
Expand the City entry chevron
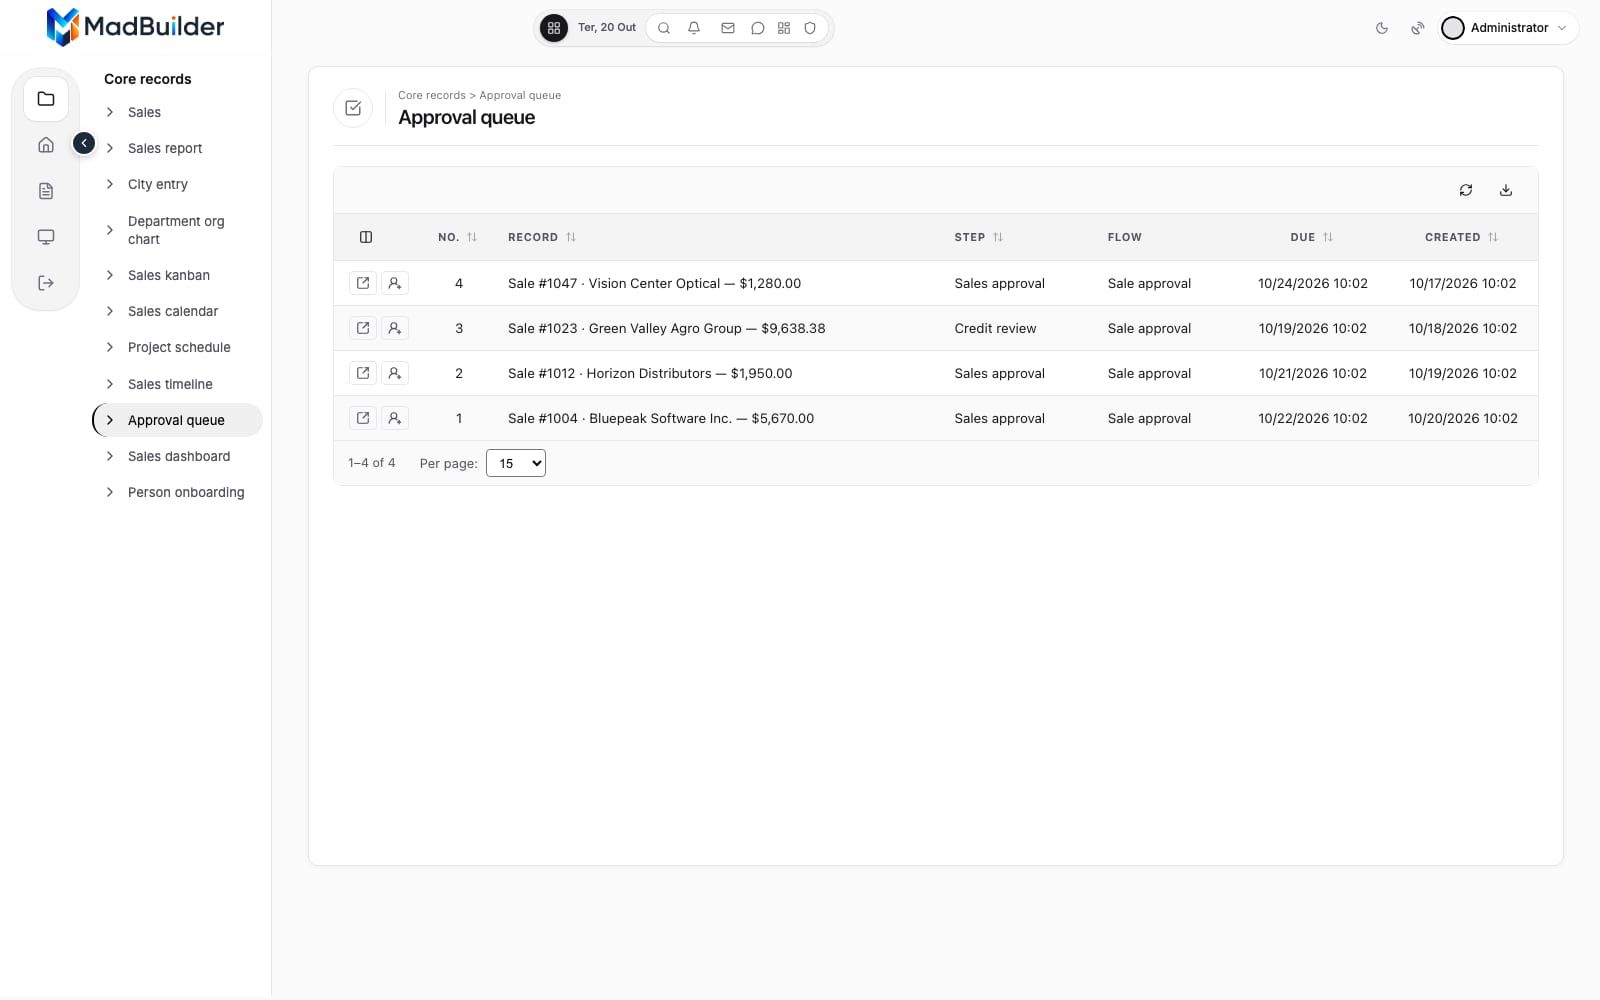coord(110,184)
